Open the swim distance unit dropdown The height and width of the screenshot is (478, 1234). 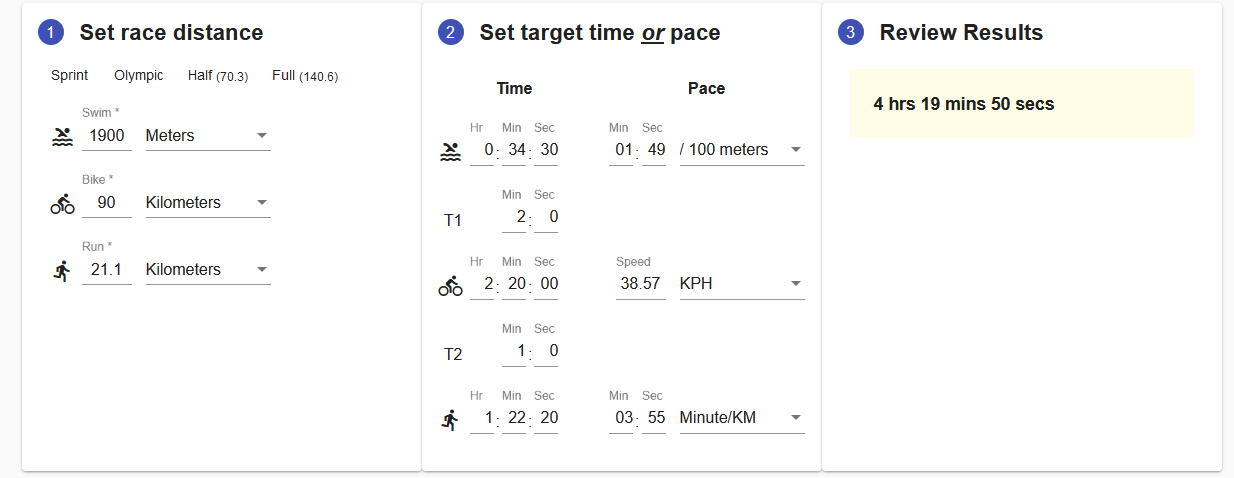[x=207, y=136]
